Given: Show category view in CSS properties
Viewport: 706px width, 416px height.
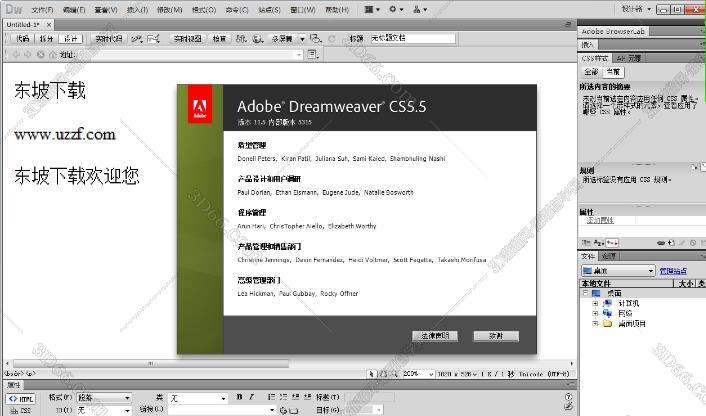Looking at the screenshot, I should pyautogui.click(x=586, y=243).
